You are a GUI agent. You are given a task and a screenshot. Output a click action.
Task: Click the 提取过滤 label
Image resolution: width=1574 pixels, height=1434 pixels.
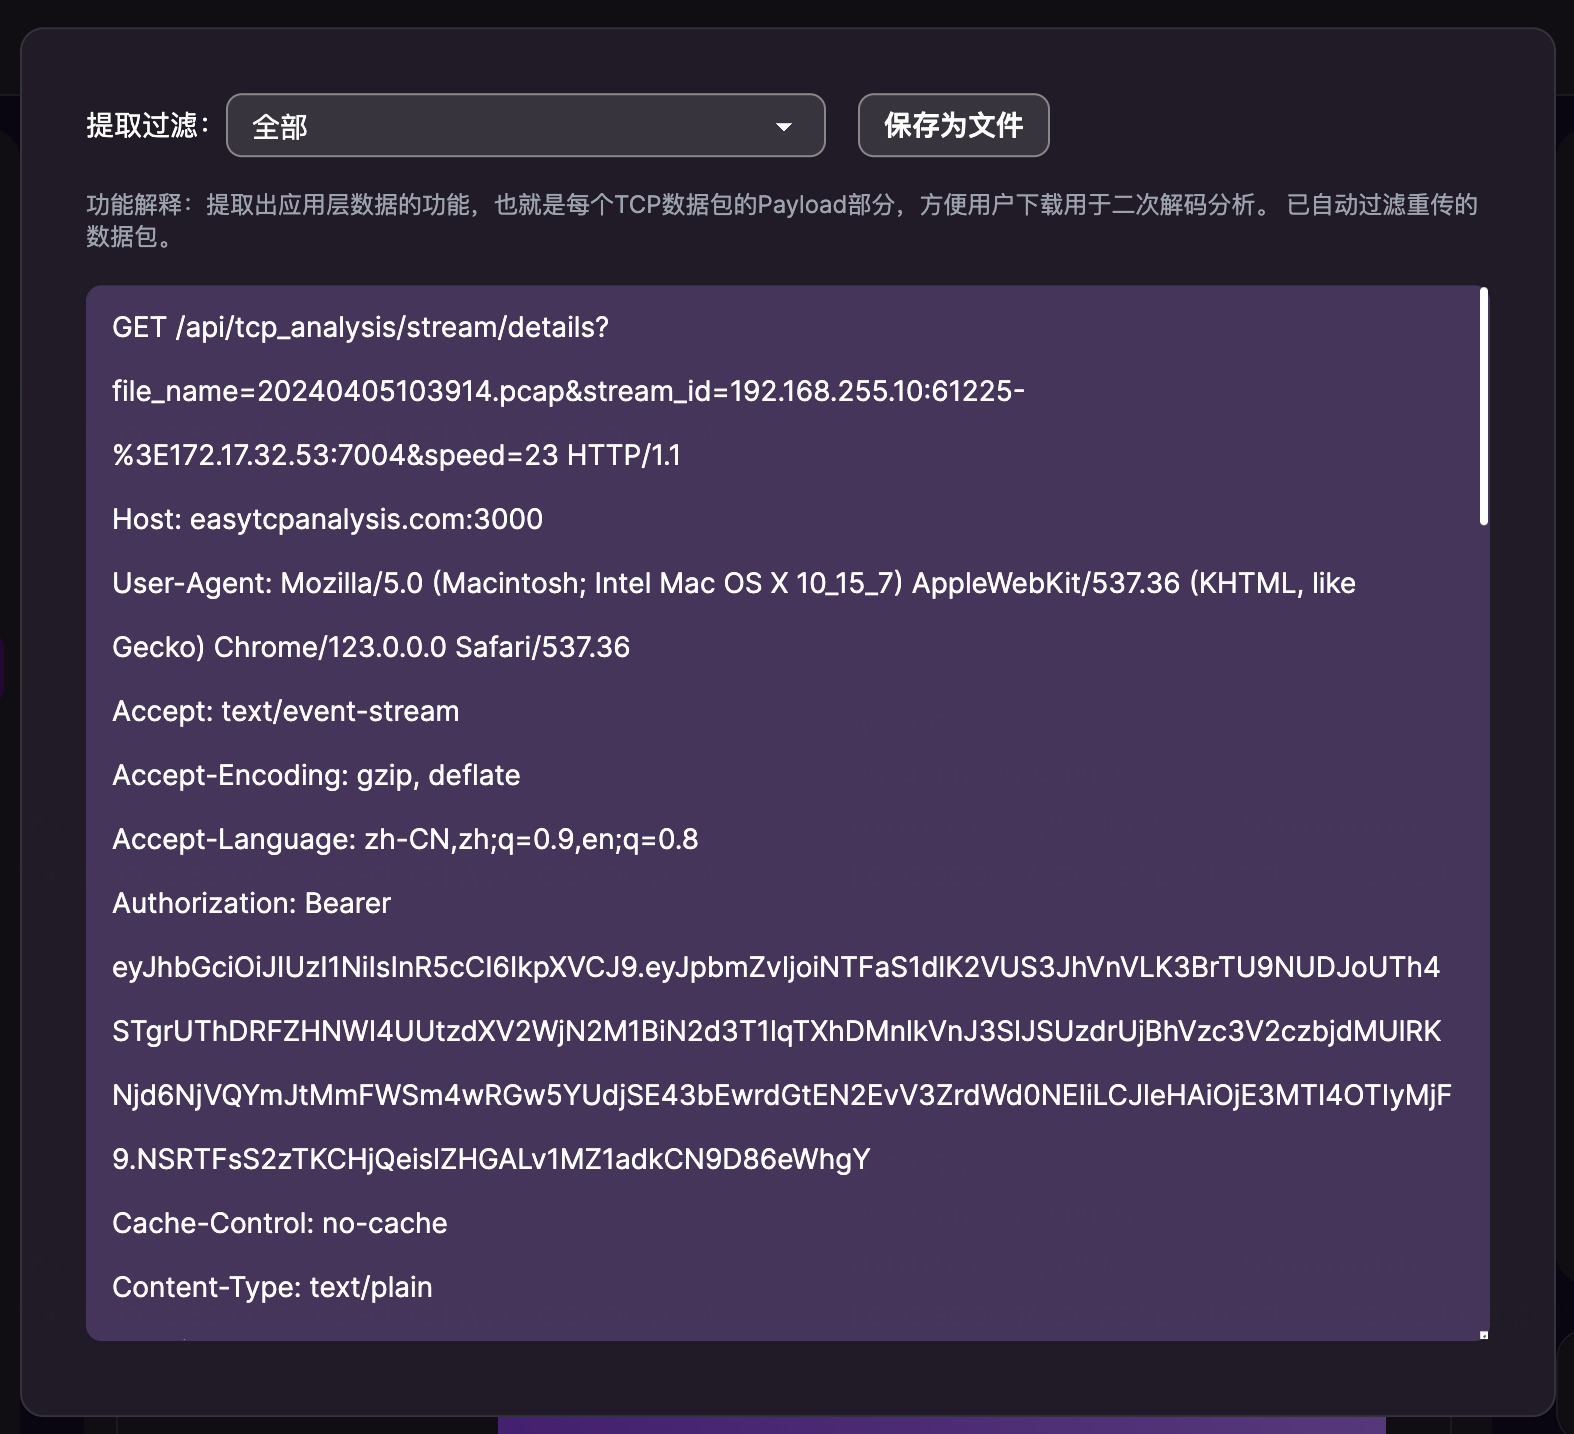click(x=148, y=125)
